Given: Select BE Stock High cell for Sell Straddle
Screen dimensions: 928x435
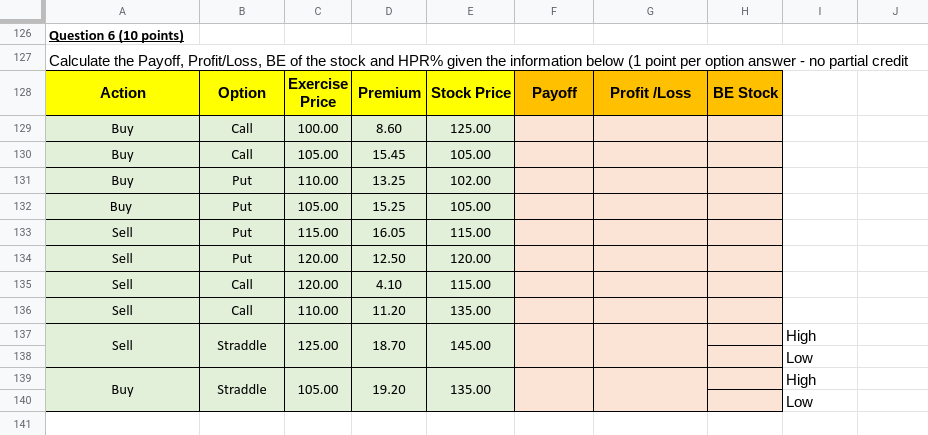Looking at the screenshot, I should [745, 335].
